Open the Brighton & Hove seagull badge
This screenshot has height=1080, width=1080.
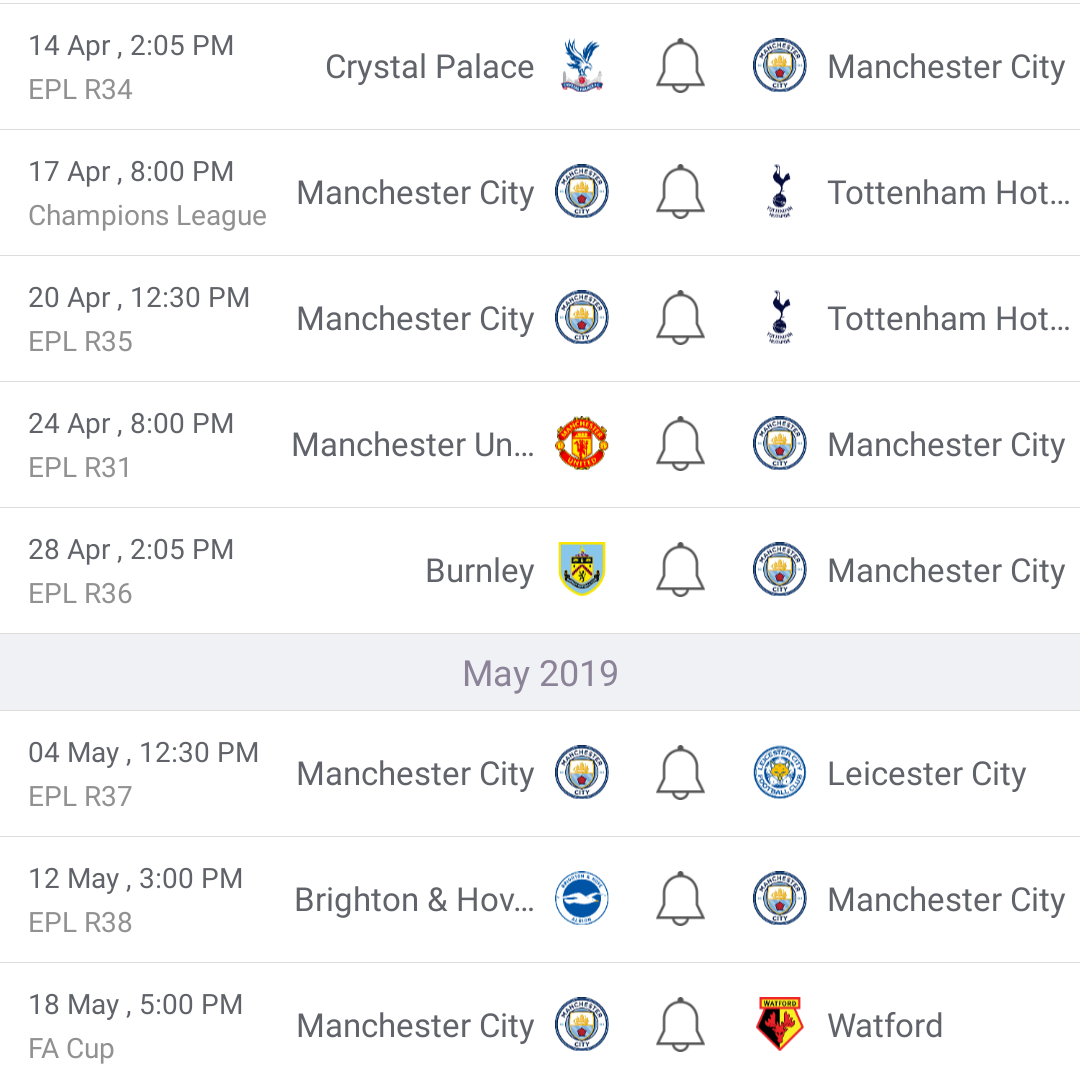(582, 898)
